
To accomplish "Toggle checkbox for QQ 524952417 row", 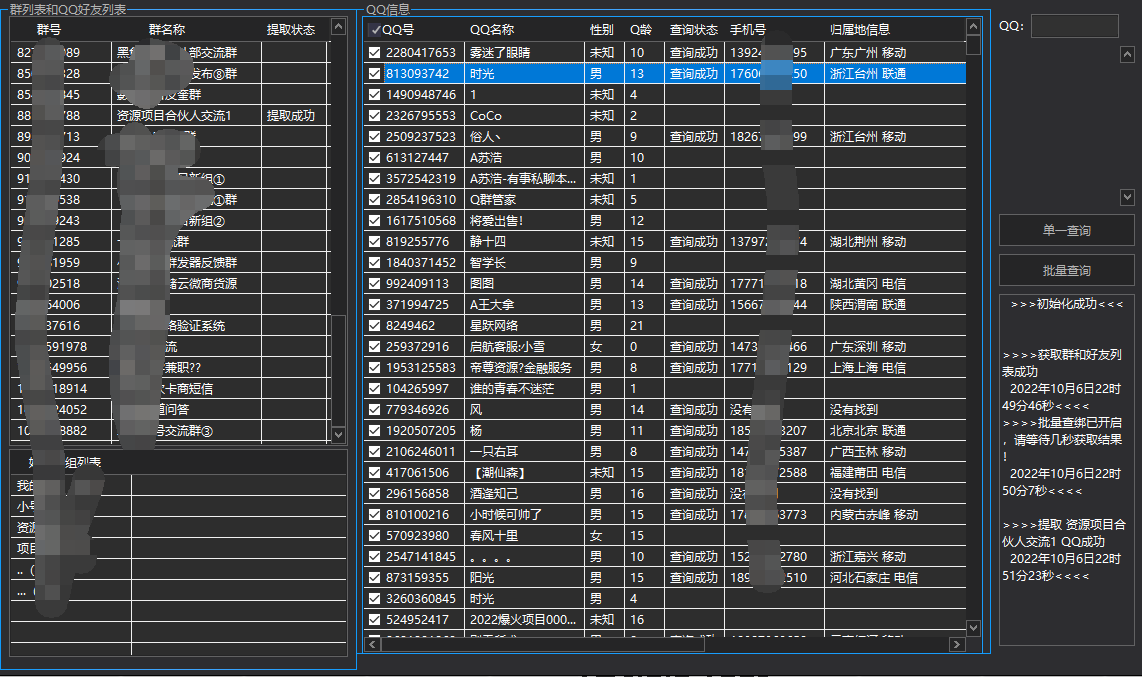I will (x=375, y=620).
